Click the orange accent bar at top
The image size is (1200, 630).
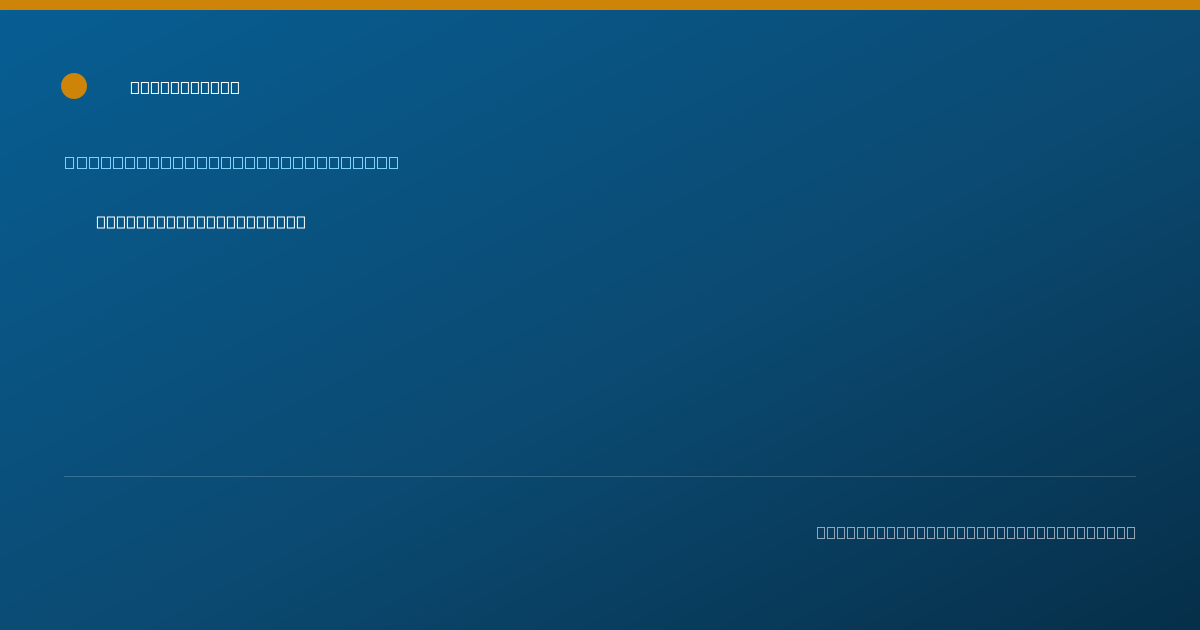(x=600, y=5)
